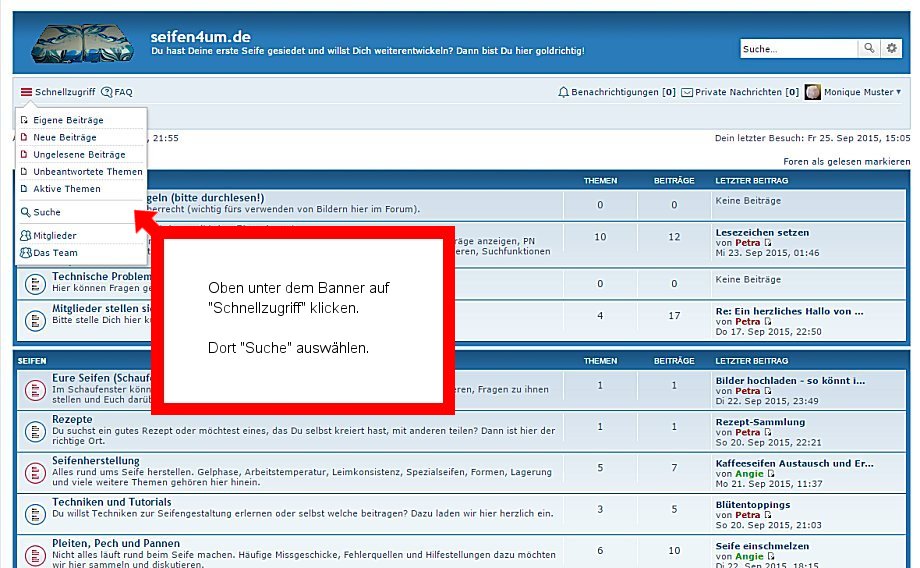Image resolution: width=920 pixels, height=568 pixels.
Task: Click Monique Muster's avatar image
Action: tap(813, 92)
